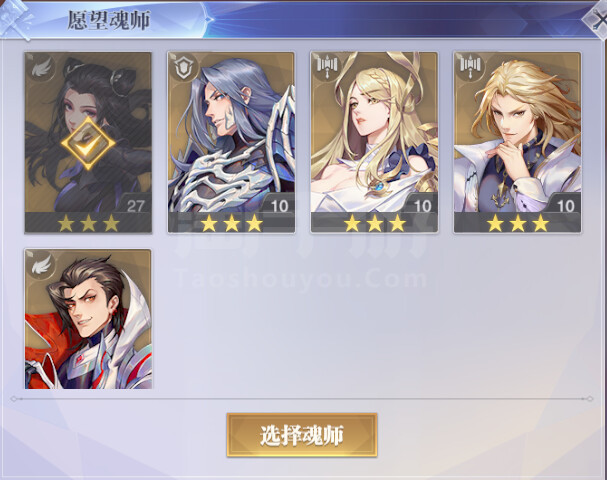Click the three-star rating under blonde woman card
The image size is (607, 480).
click(375, 223)
